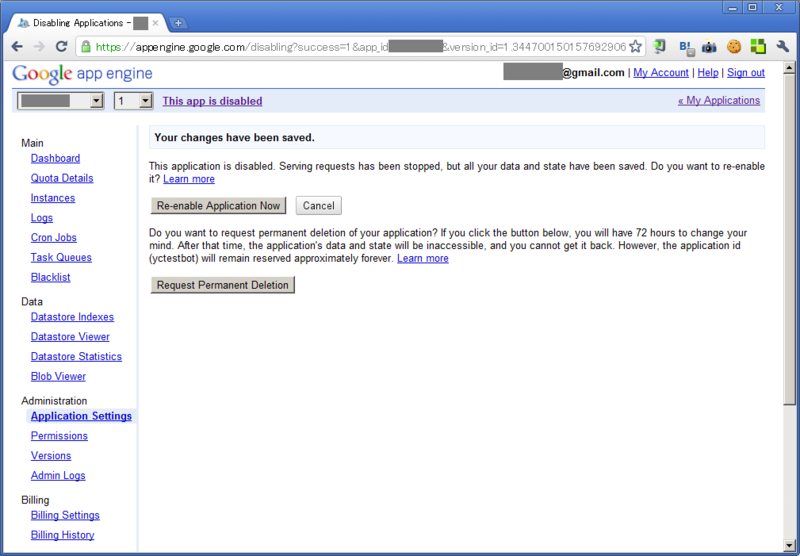800x556 pixels.
Task: Close the Disabling Applications tab
Action: 156,23
